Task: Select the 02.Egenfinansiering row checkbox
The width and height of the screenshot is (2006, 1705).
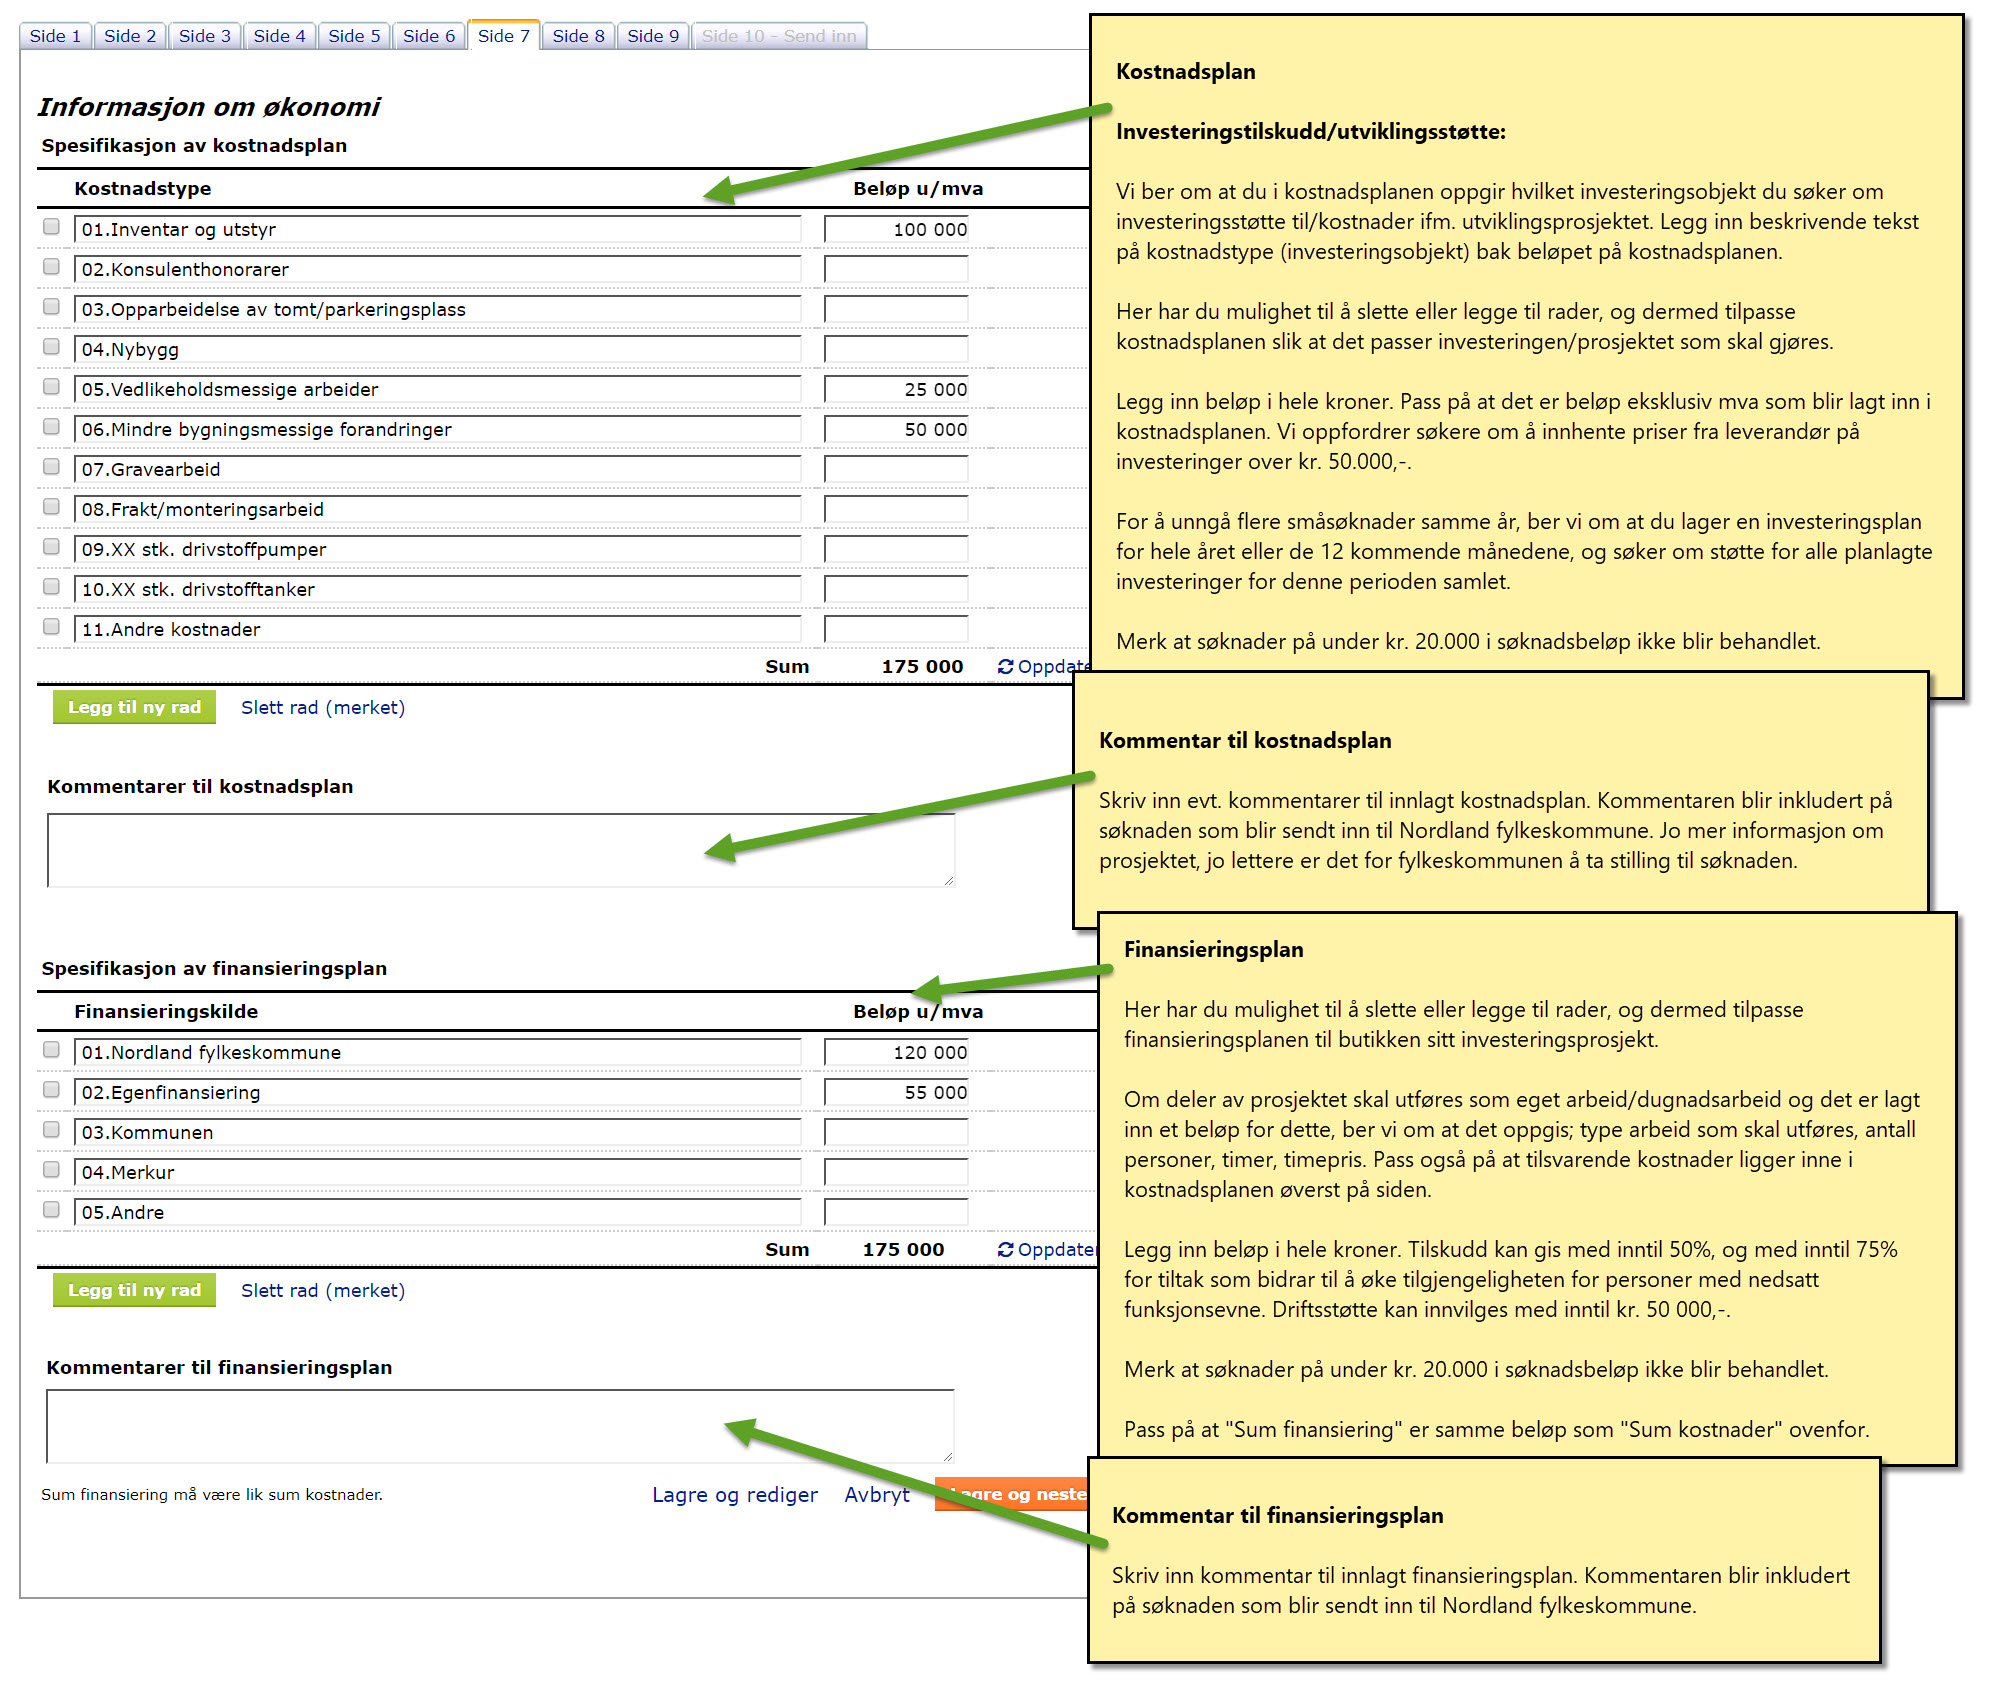Action: (x=52, y=1090)
